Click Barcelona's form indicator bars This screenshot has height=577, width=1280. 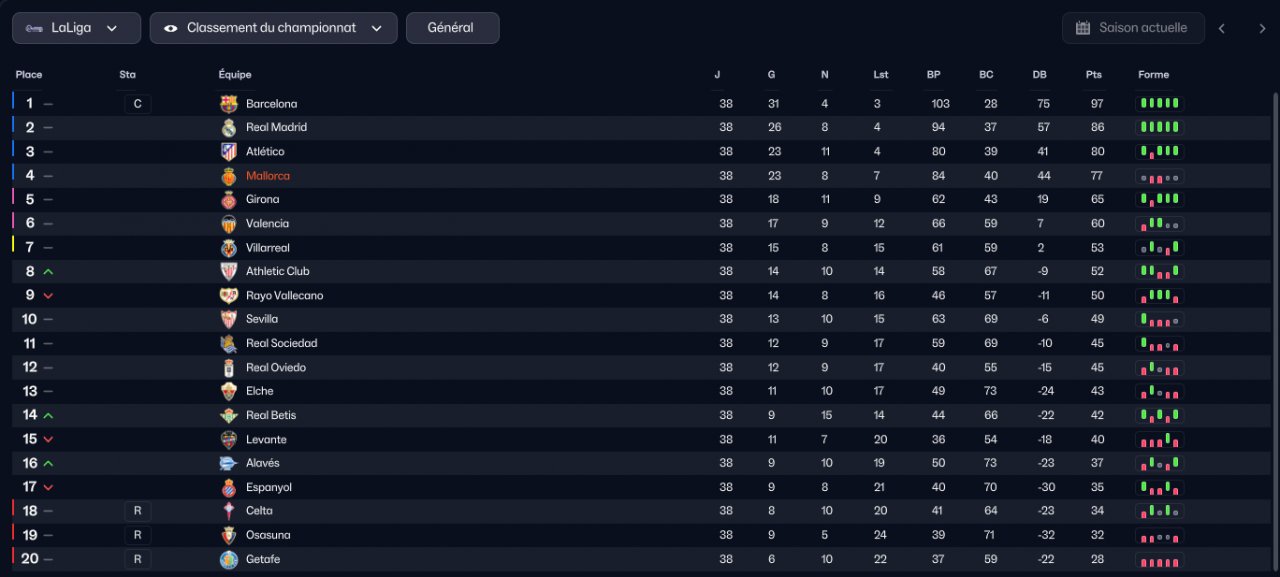pos(1160,103)
